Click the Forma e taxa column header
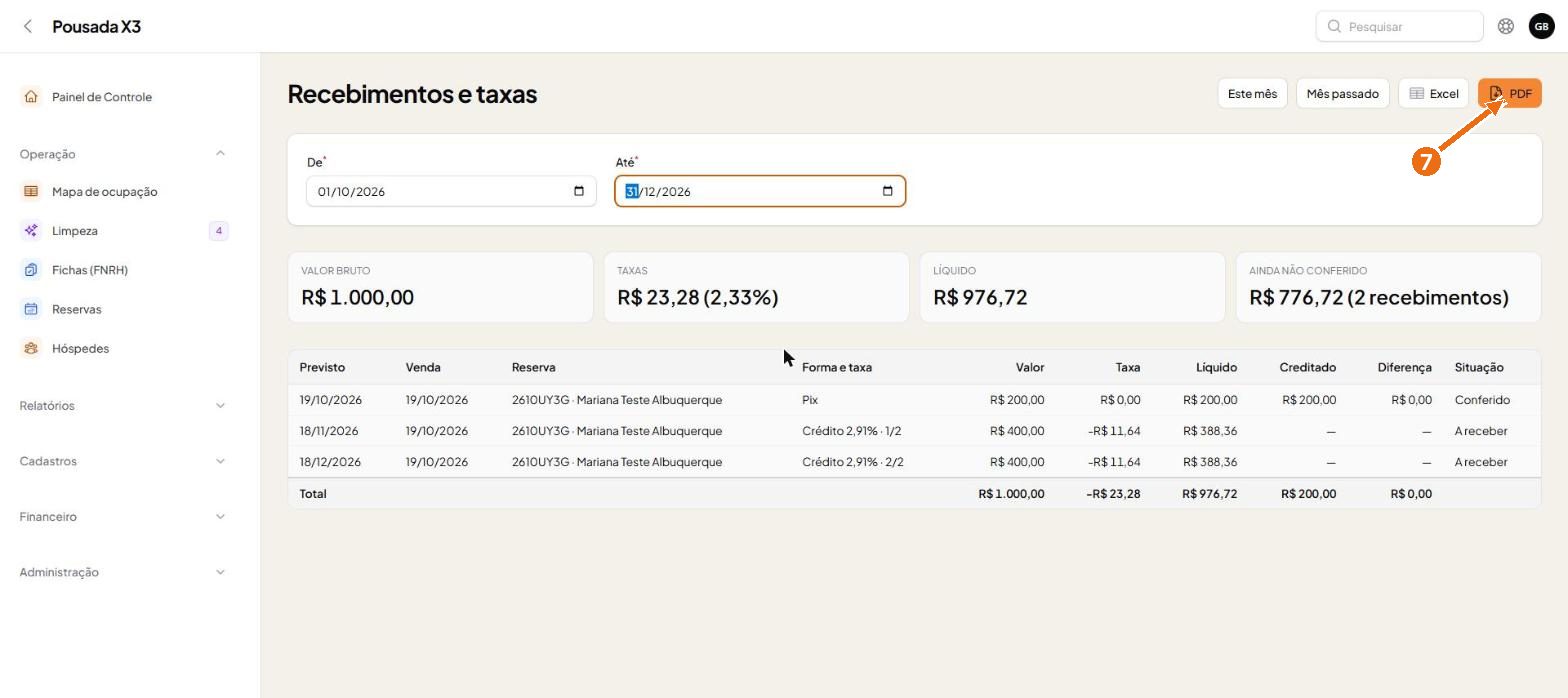Screen dimensions: 1568x698 (837, 367)
